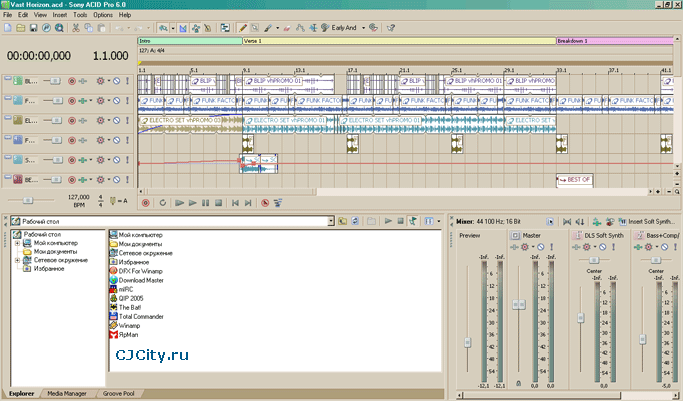Expand the Сетевое окружение tree node
This screenshot has width=683, height=401.
pyautogui.click(x=17, y=260)
